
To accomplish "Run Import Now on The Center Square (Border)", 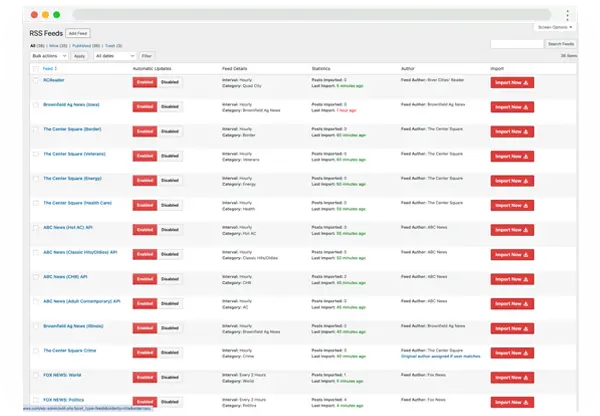I will (x=511, y=131).
